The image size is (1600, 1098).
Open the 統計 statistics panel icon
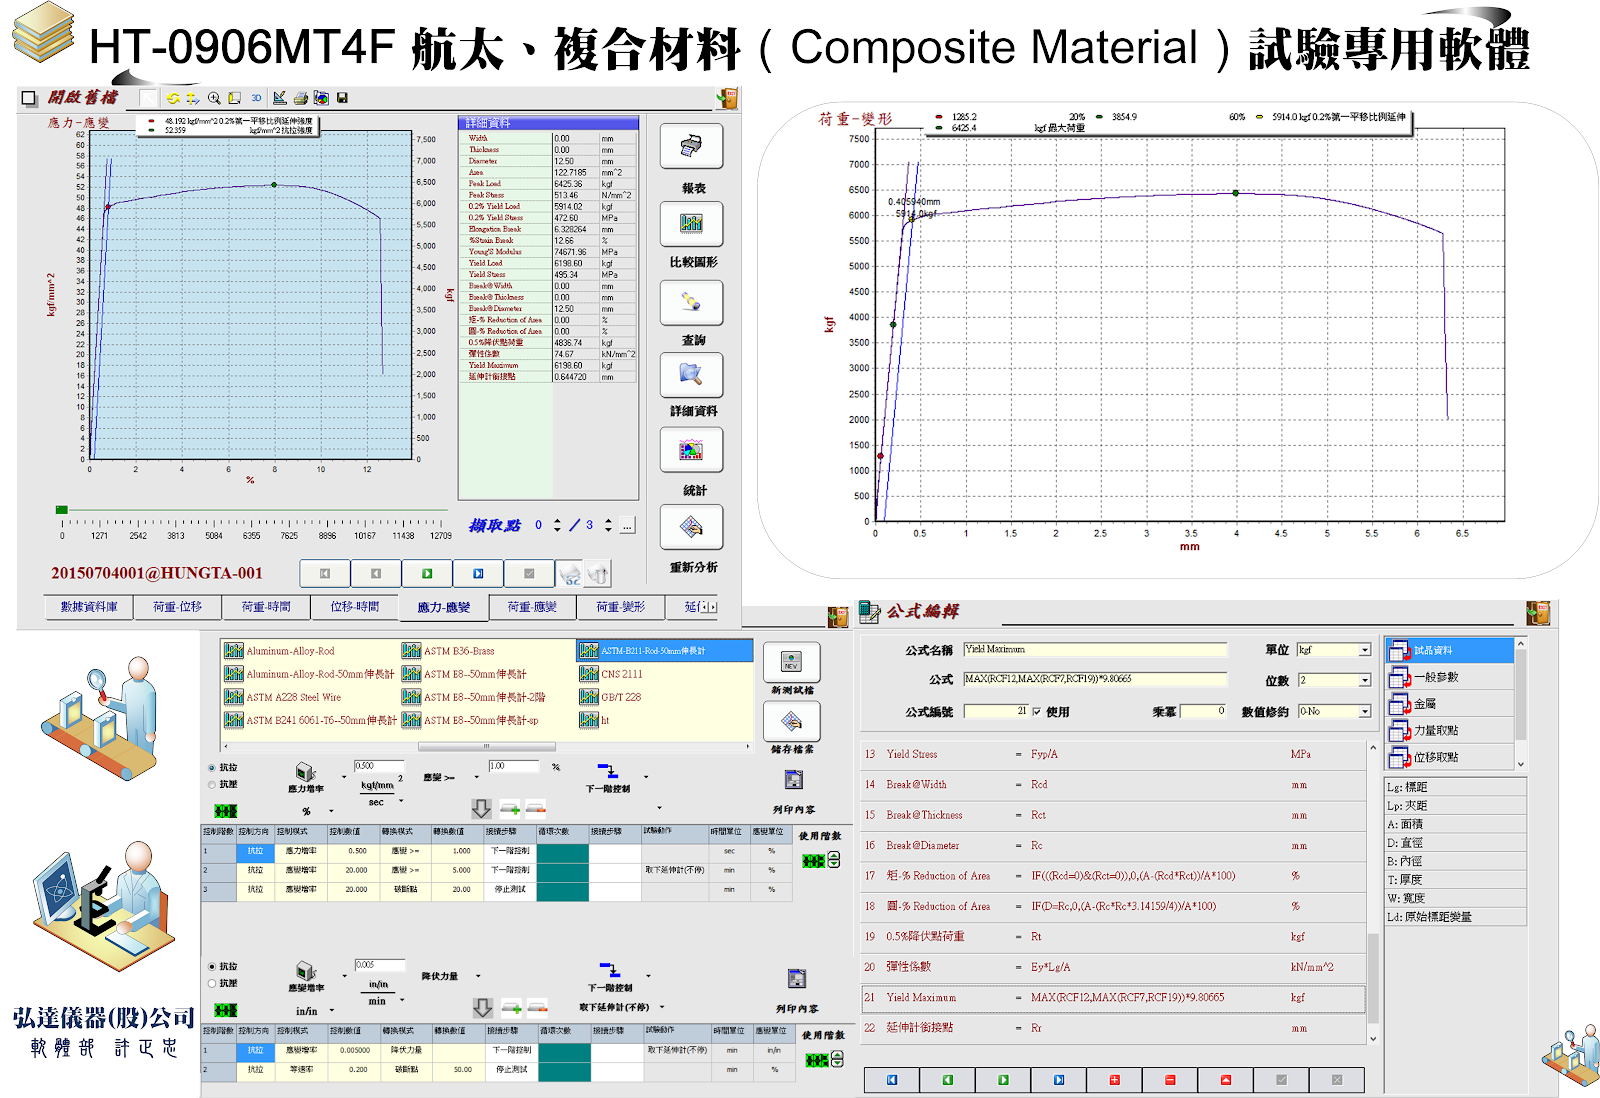pyautogui.click(x=692, y=451)
